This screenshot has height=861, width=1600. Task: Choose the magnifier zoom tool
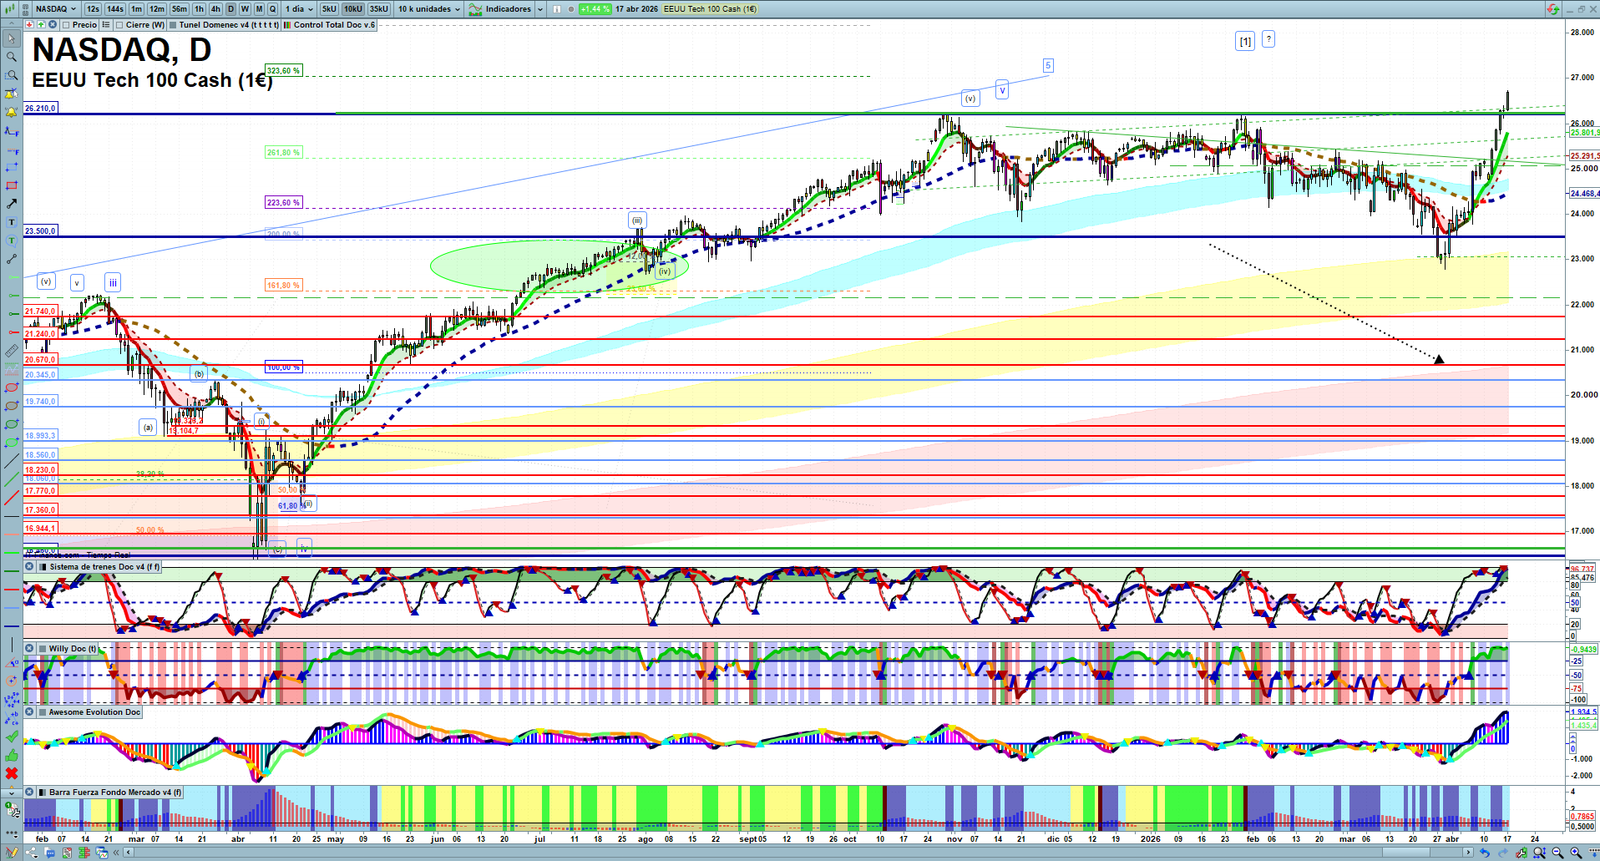point(12,57)
